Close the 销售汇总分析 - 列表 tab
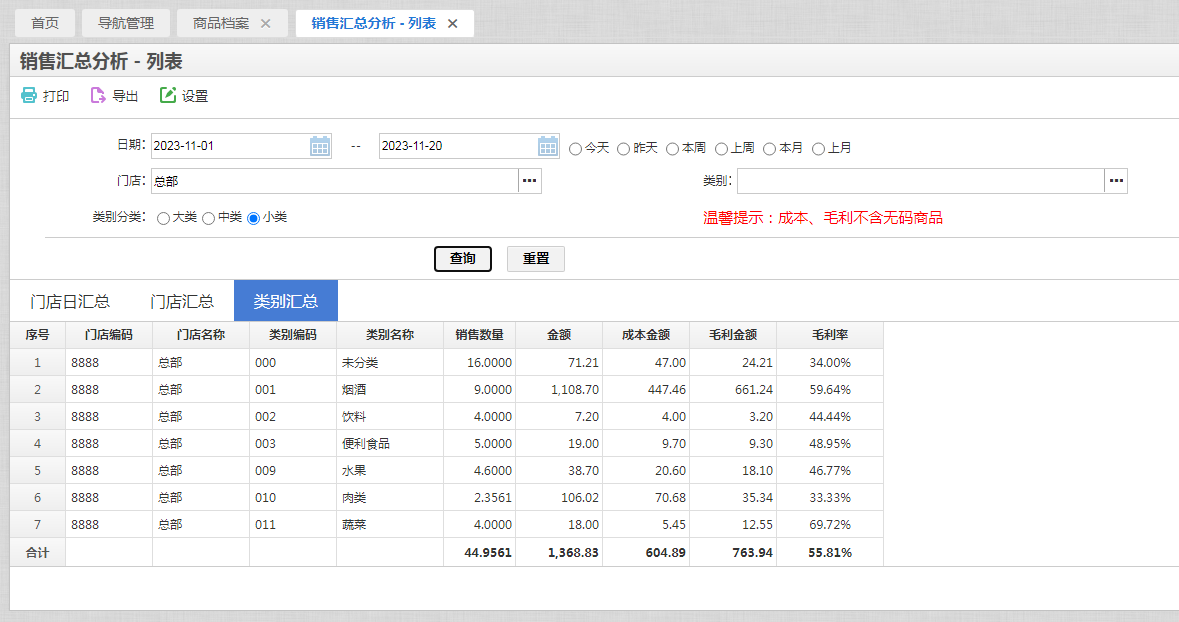Screen dimensions: 1179x622 click(453, 24)
